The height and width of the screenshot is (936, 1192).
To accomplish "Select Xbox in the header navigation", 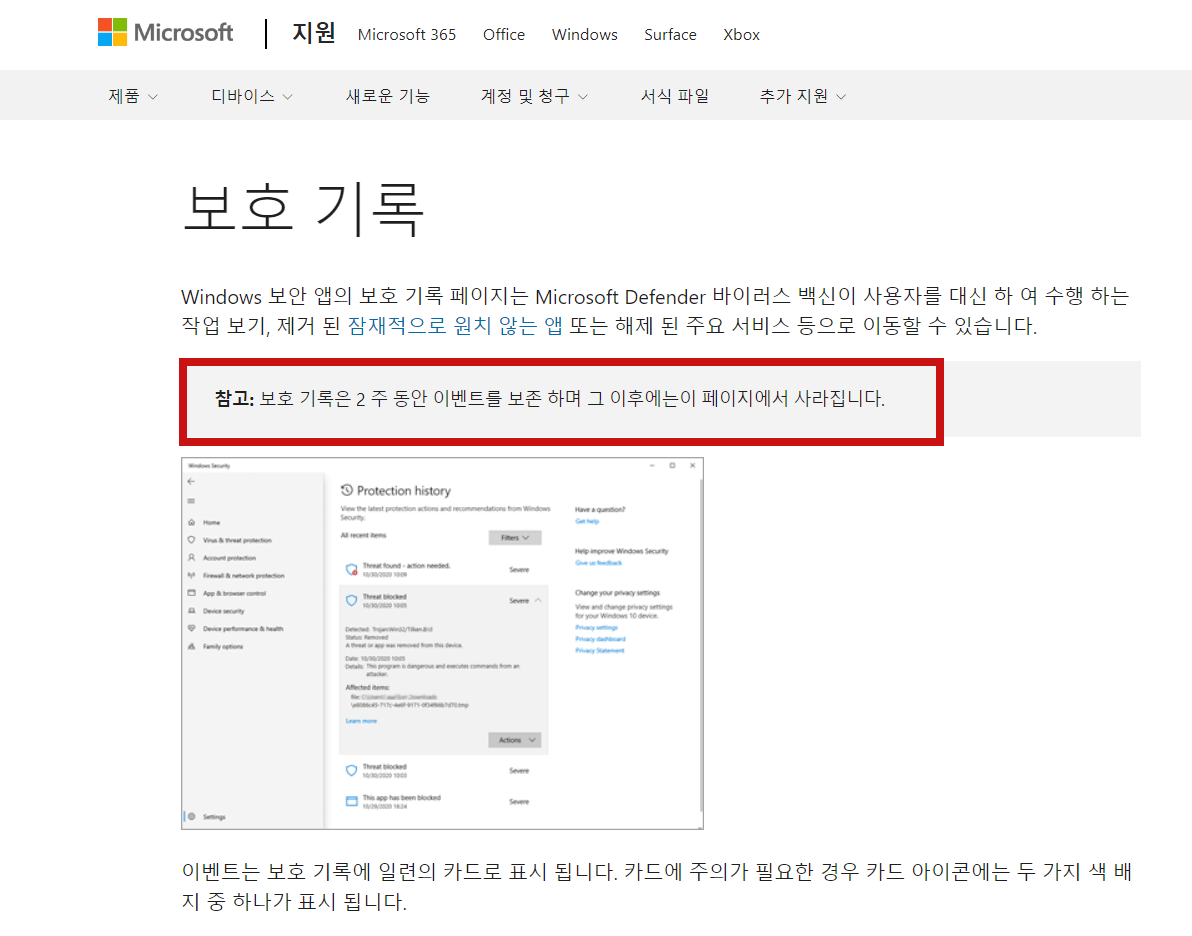I will coord(741,35).
